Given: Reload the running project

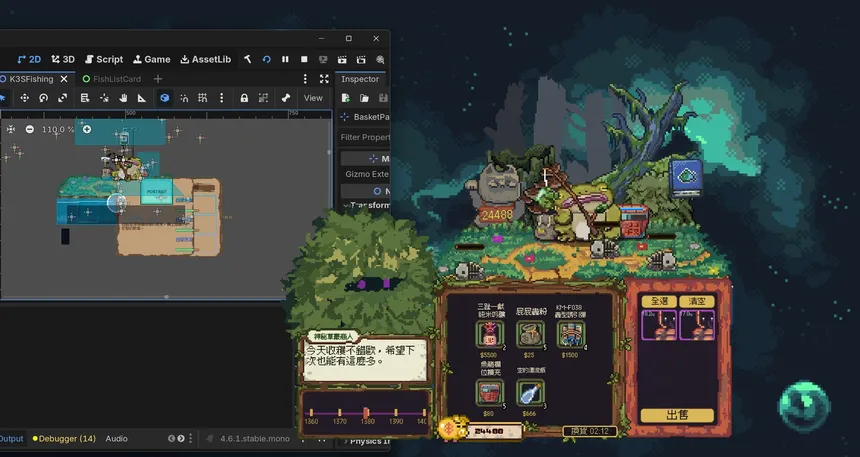Looking at the screenshot, I should (267, 59).
